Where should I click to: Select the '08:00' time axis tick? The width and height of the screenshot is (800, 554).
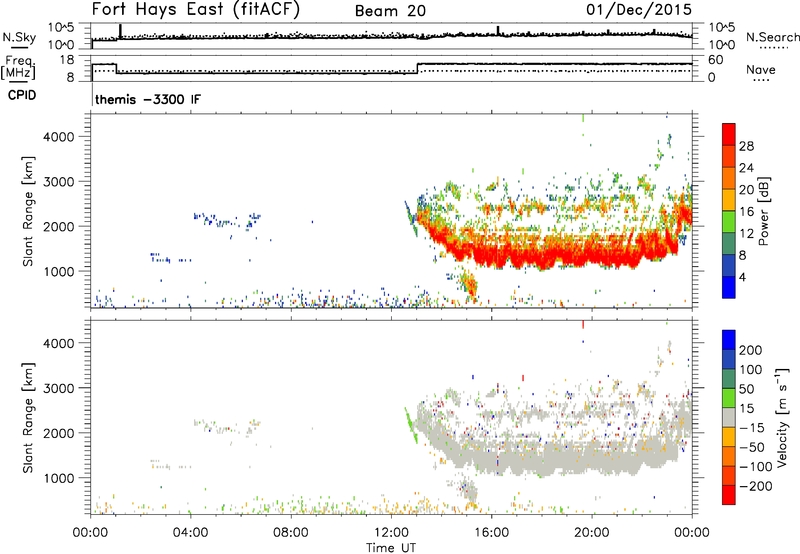click(x=291, y=533)
